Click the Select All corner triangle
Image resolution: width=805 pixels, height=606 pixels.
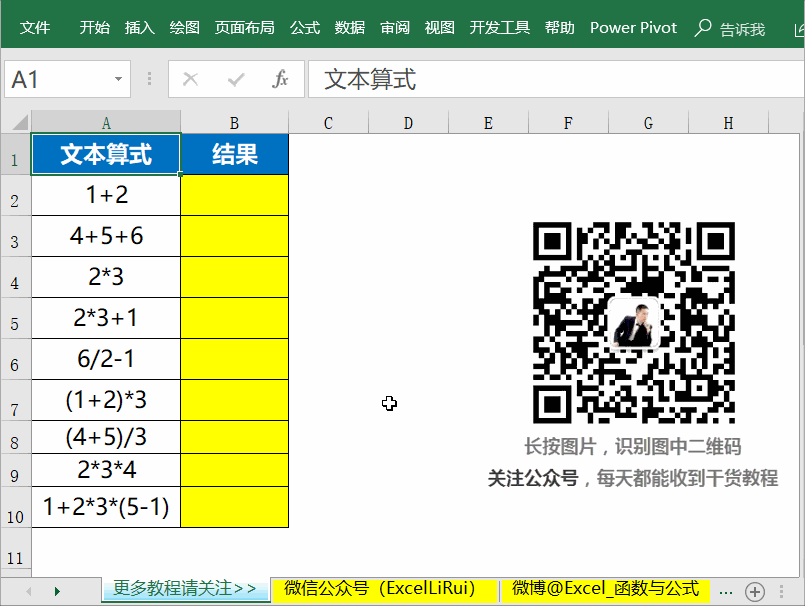(19, 123)
